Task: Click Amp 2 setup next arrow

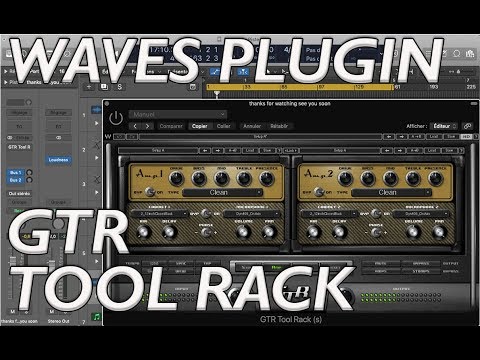Action: [399, 151]
